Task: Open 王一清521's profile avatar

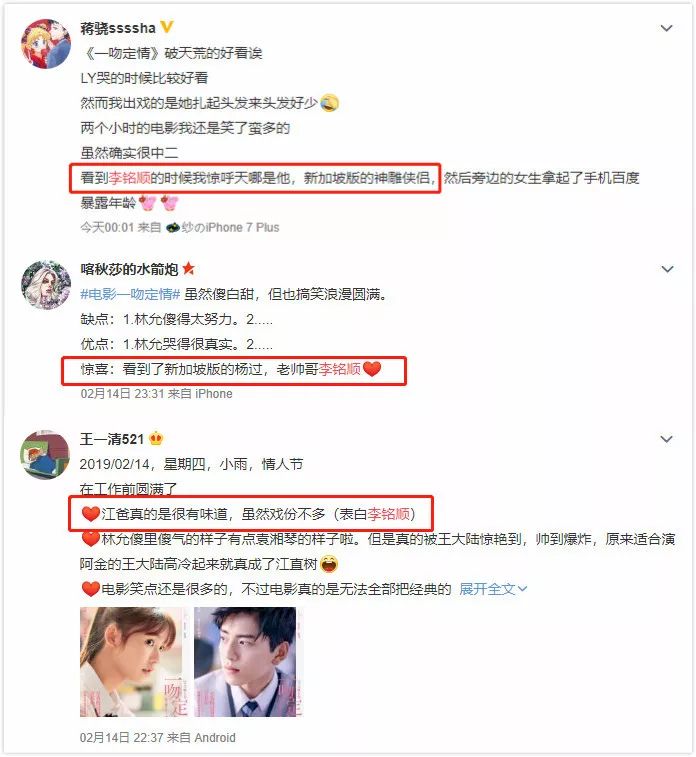Action: coord(45,455)
